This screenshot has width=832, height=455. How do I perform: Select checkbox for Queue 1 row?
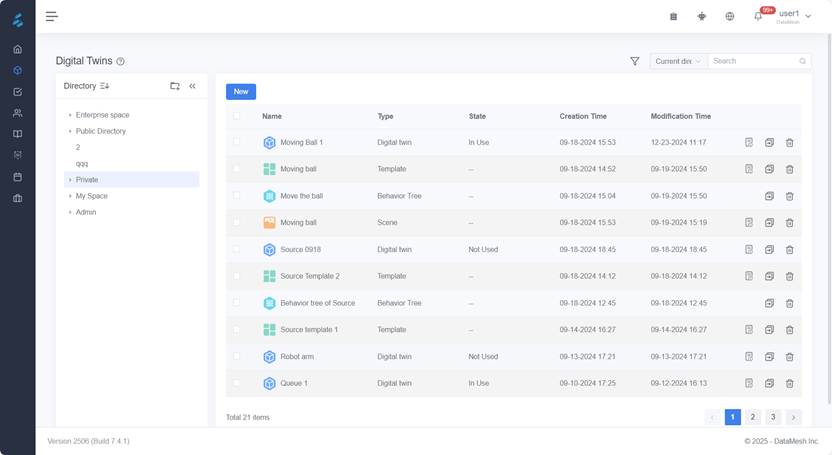pyautogui.click(x=237, y=383)
